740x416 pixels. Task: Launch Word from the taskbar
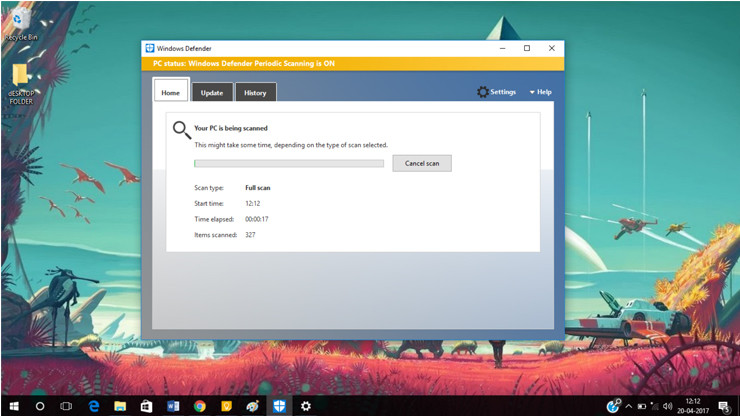173,406
